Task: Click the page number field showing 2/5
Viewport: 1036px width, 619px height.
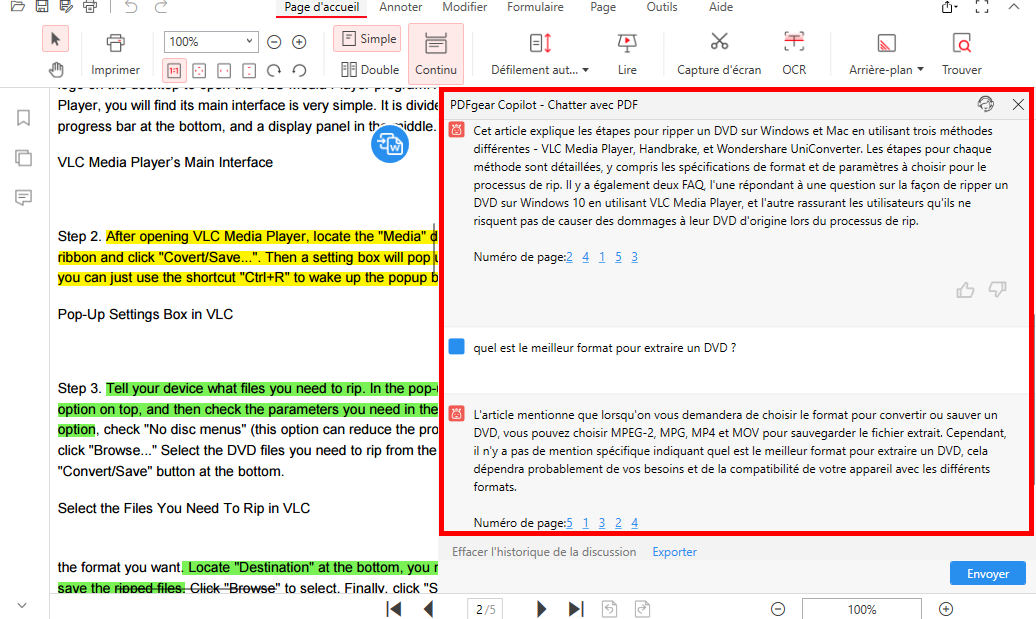Action: point(485,608)
